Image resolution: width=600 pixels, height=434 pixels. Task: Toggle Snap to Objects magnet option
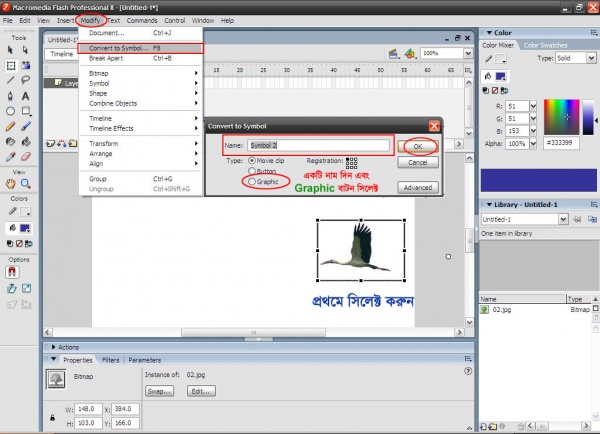click(12, 272)
